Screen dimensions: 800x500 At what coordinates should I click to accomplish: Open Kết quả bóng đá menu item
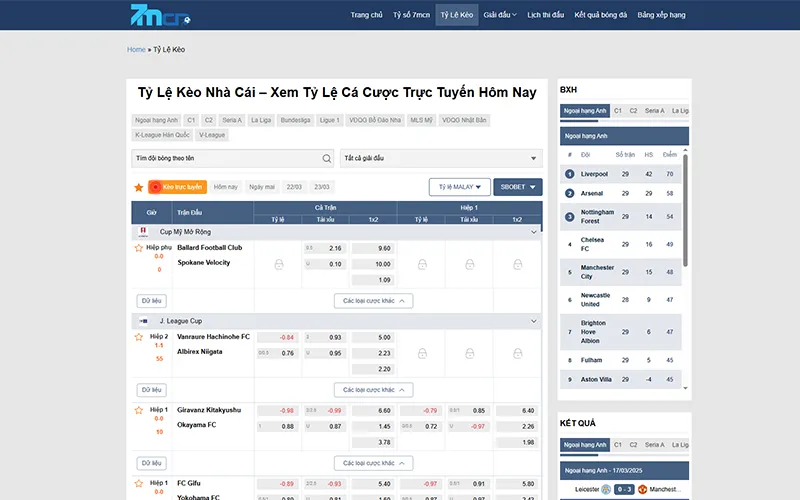click(601, 15)
